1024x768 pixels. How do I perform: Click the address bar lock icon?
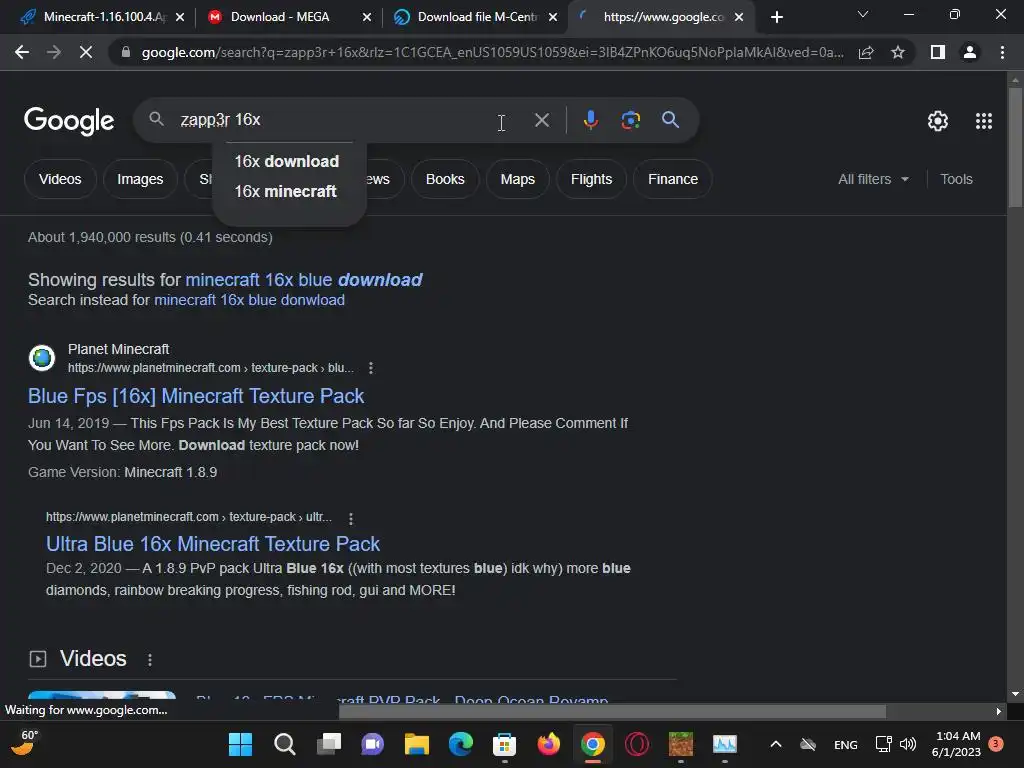coord(125,52)
